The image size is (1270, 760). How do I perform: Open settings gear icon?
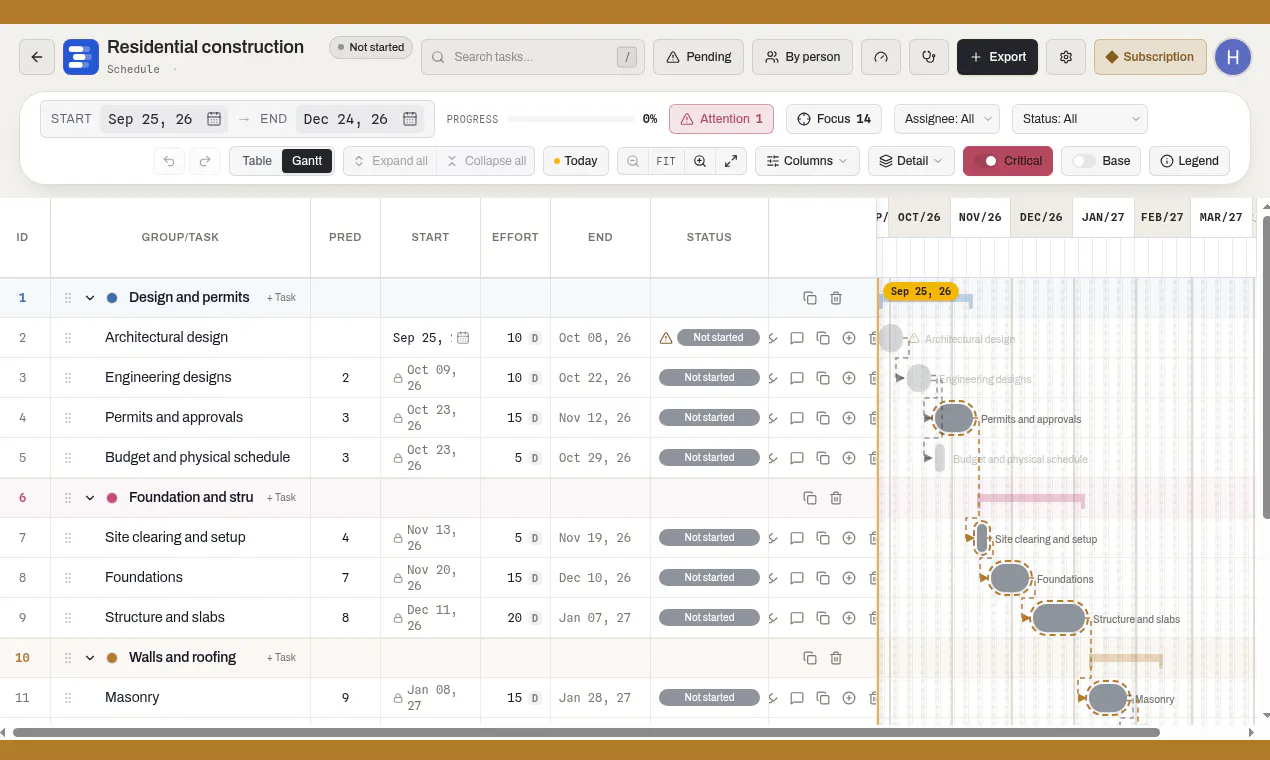click(1066, 57)
